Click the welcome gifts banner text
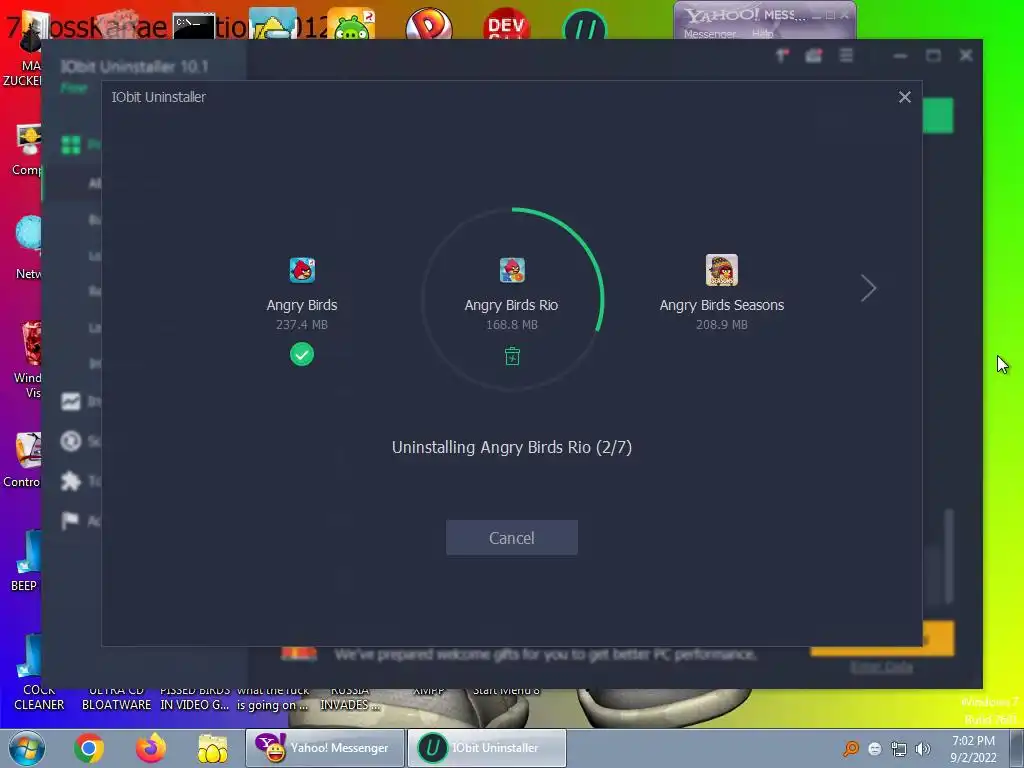This screenshot has height=768, width=1024. (x=545, y=654)
